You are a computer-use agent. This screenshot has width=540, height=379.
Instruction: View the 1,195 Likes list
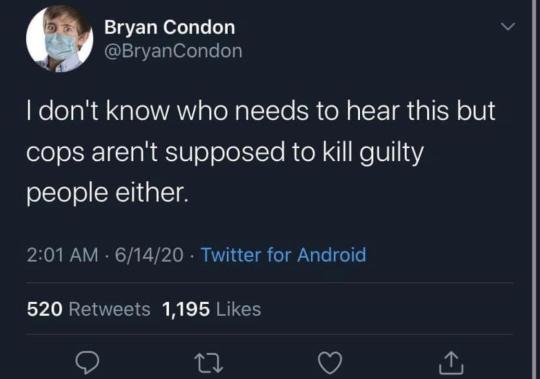coord(211,309)
